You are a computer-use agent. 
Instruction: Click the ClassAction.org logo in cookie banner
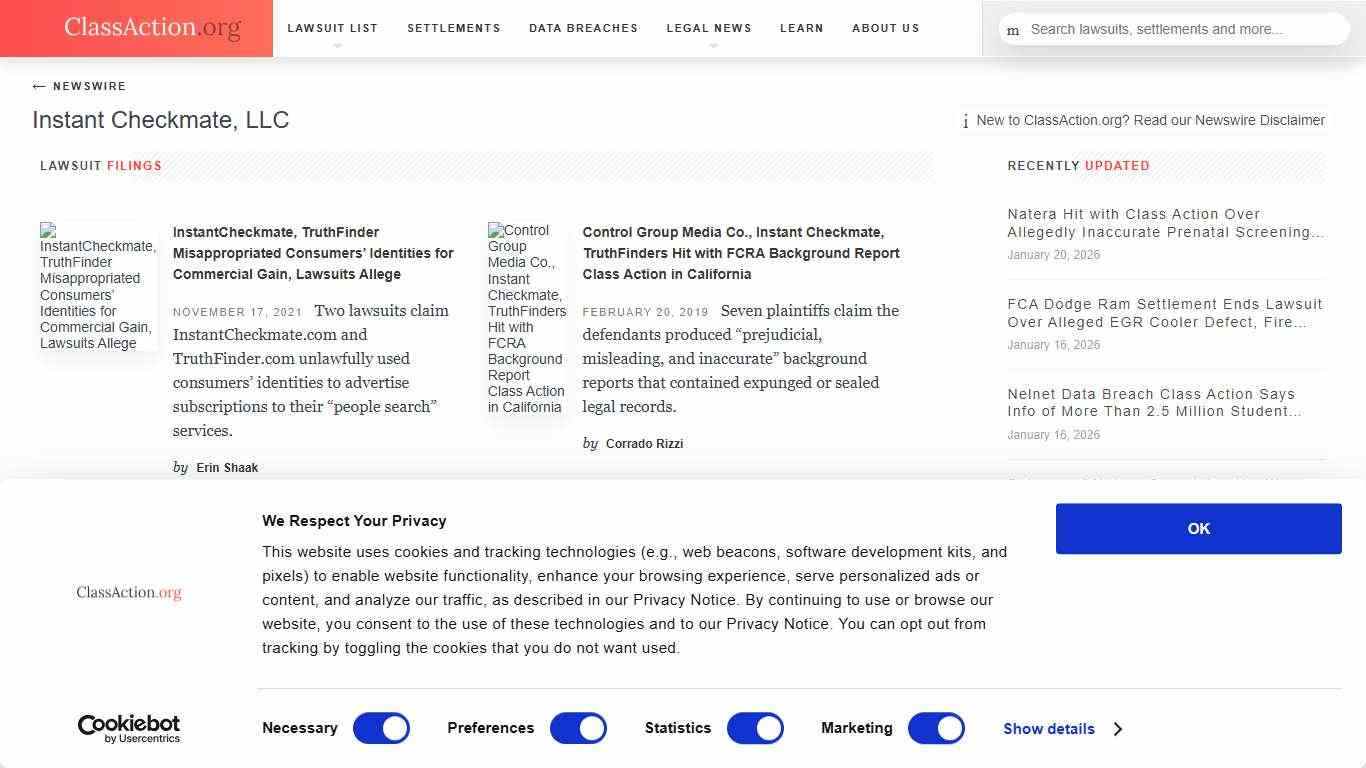click(x=129, y=592)
